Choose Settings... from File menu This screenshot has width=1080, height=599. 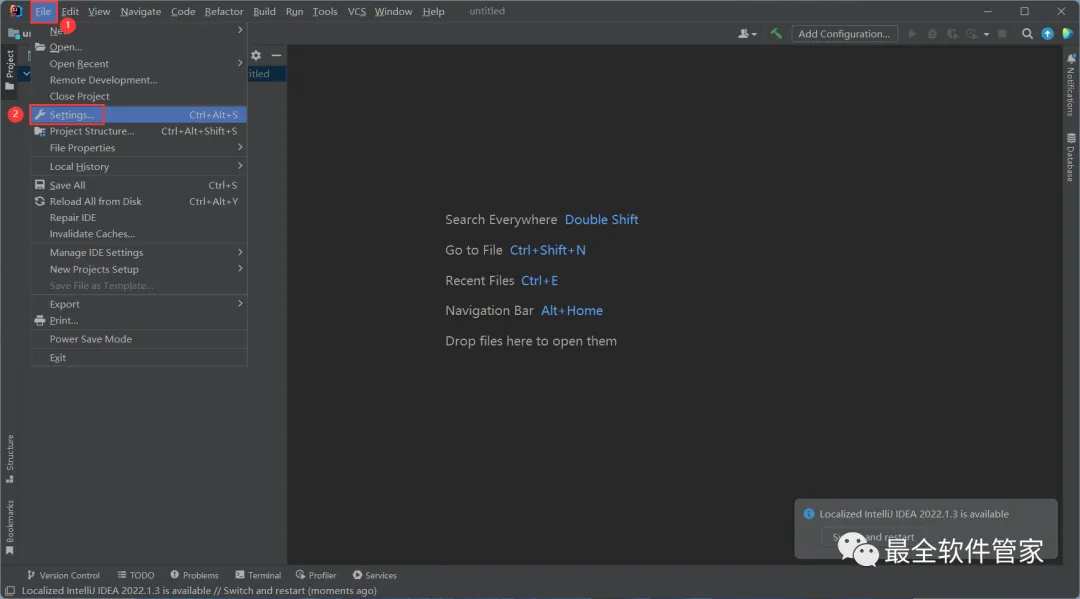pyautogui.click(x=138, y=114)
